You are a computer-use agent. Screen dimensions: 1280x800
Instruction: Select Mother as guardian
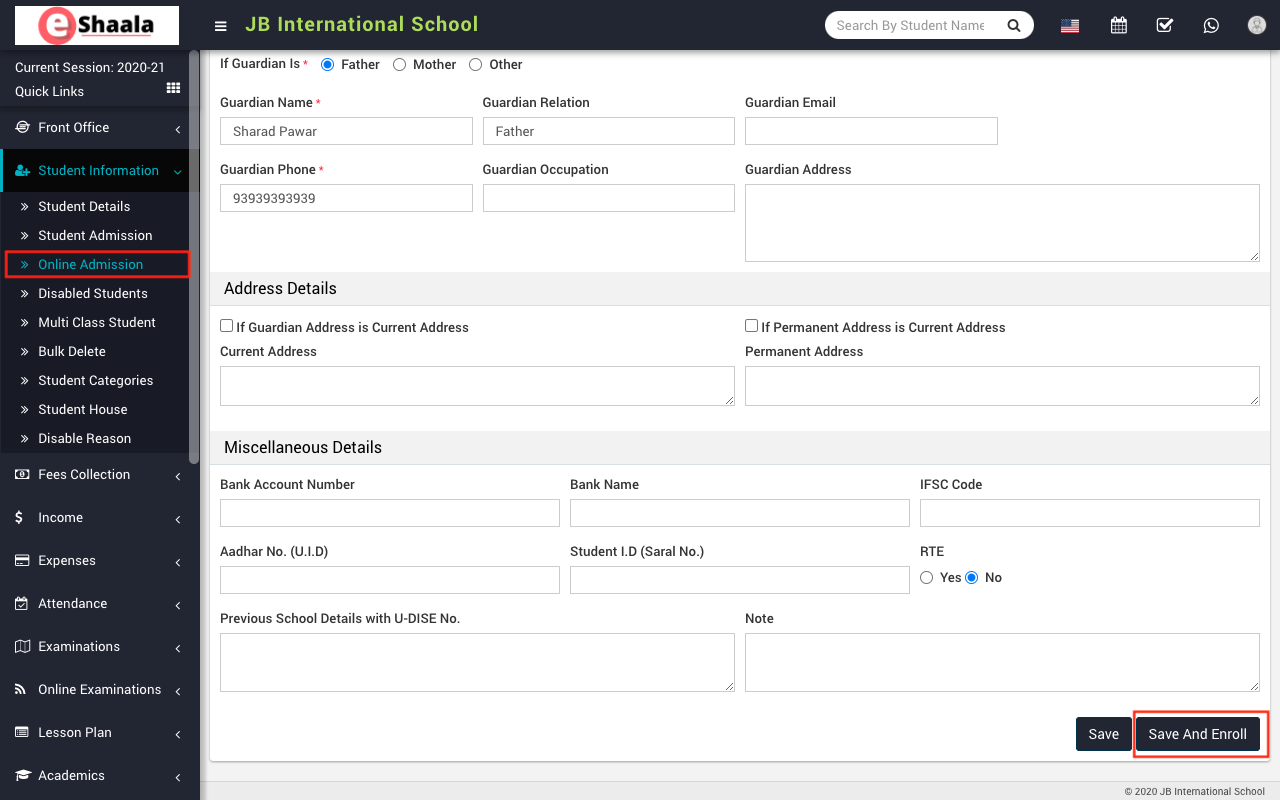pyautogui.click(x=400, y=65)
